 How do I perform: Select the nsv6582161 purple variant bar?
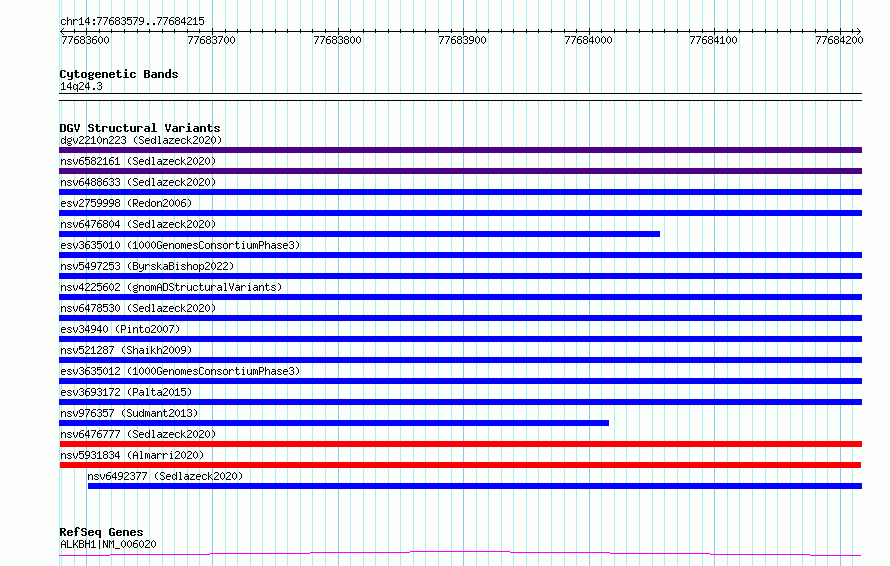pos(460,171)
